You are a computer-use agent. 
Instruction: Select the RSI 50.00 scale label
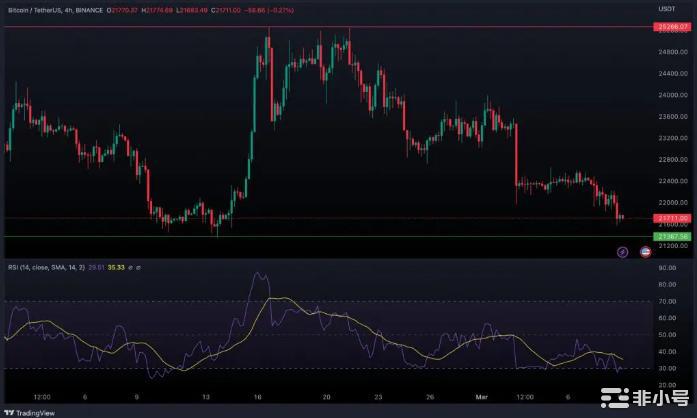click(x=667, y=335)
